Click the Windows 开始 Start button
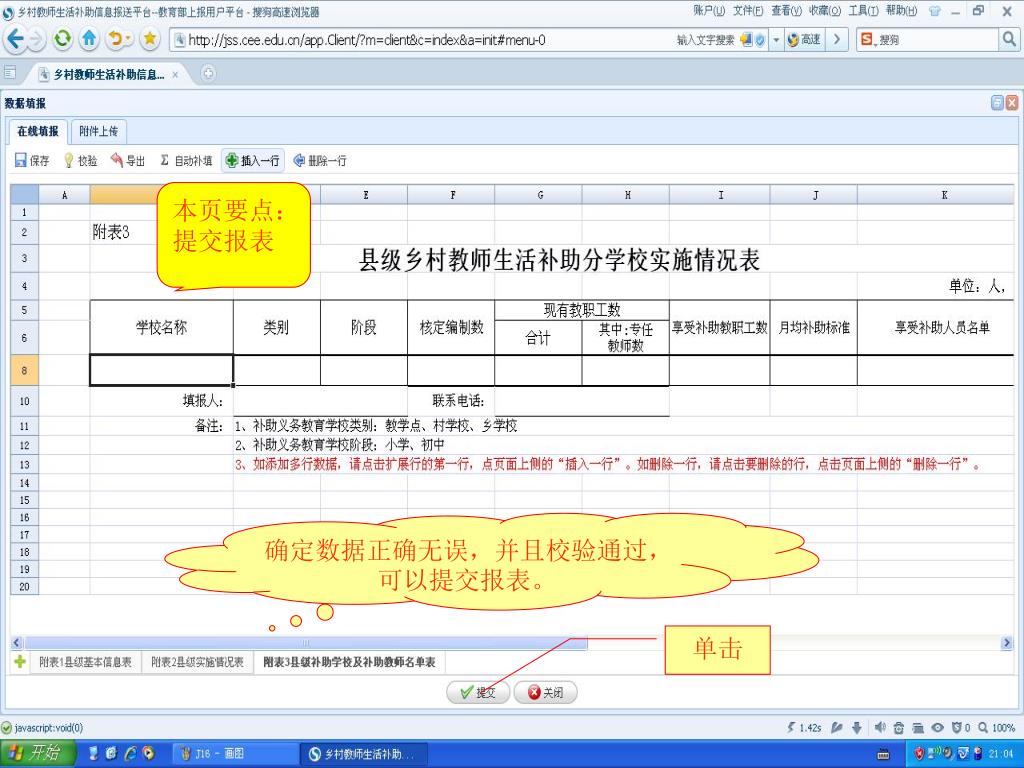This screenshot has height=768, width=1024. point(37,753)
